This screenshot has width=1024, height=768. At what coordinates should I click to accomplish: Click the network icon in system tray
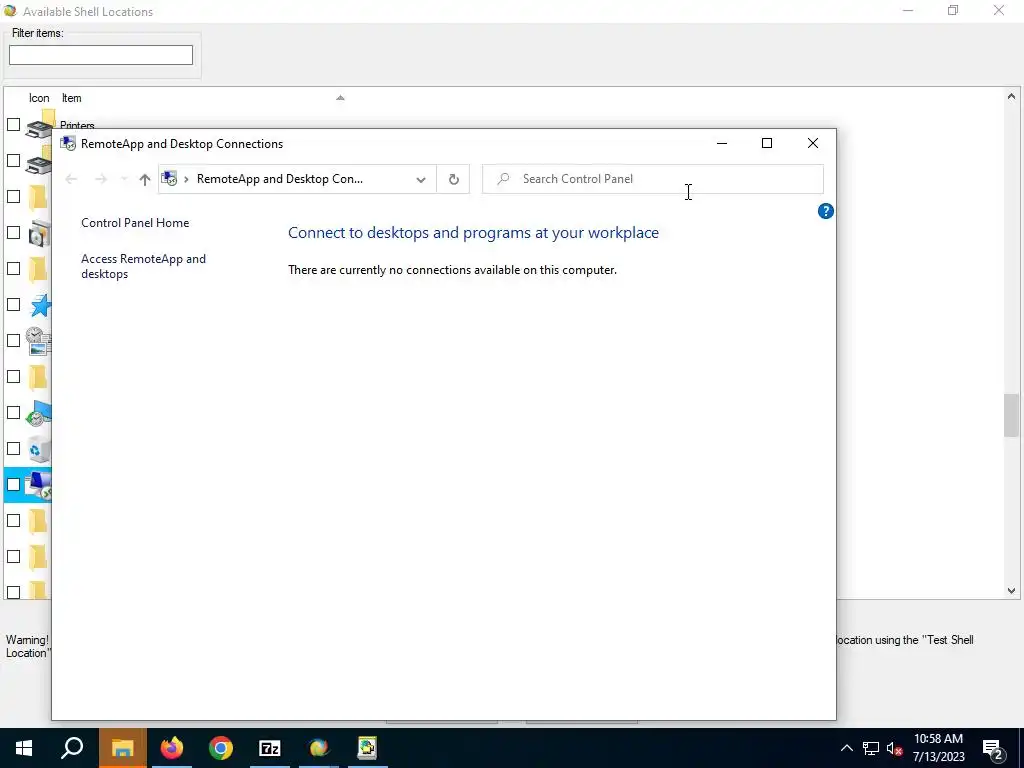tap(871, 748)
